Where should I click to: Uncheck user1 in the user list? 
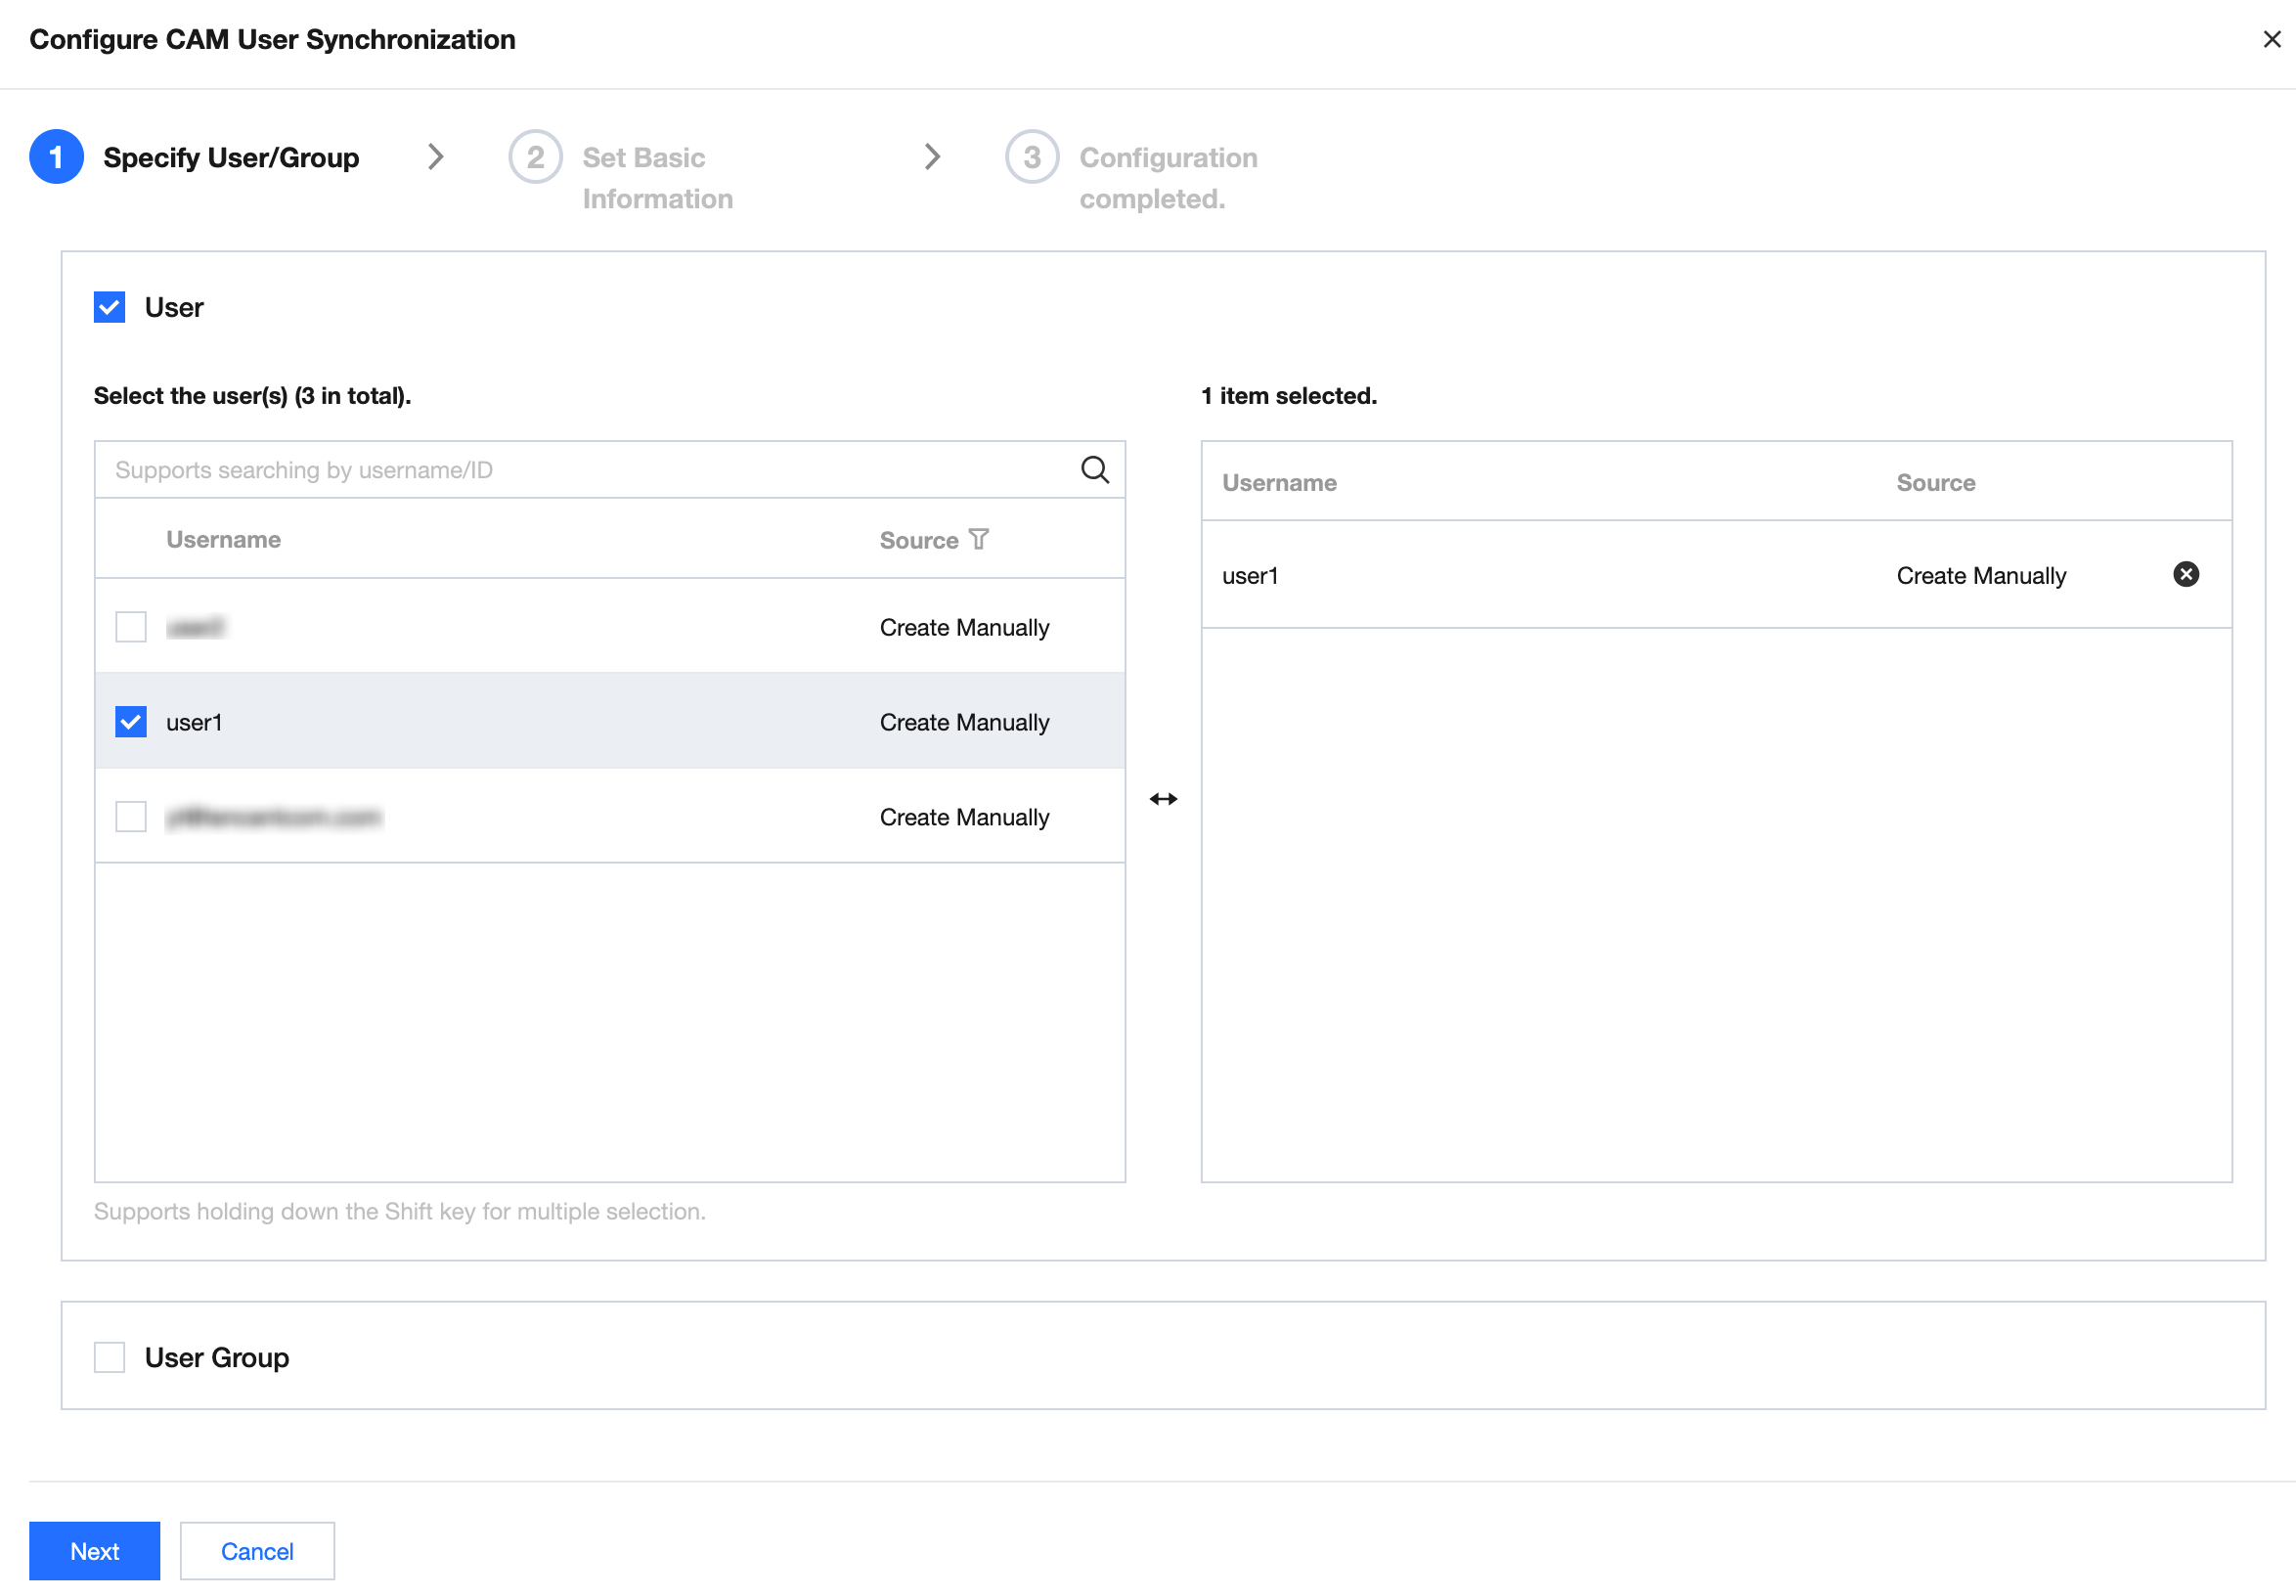(130, 721)
